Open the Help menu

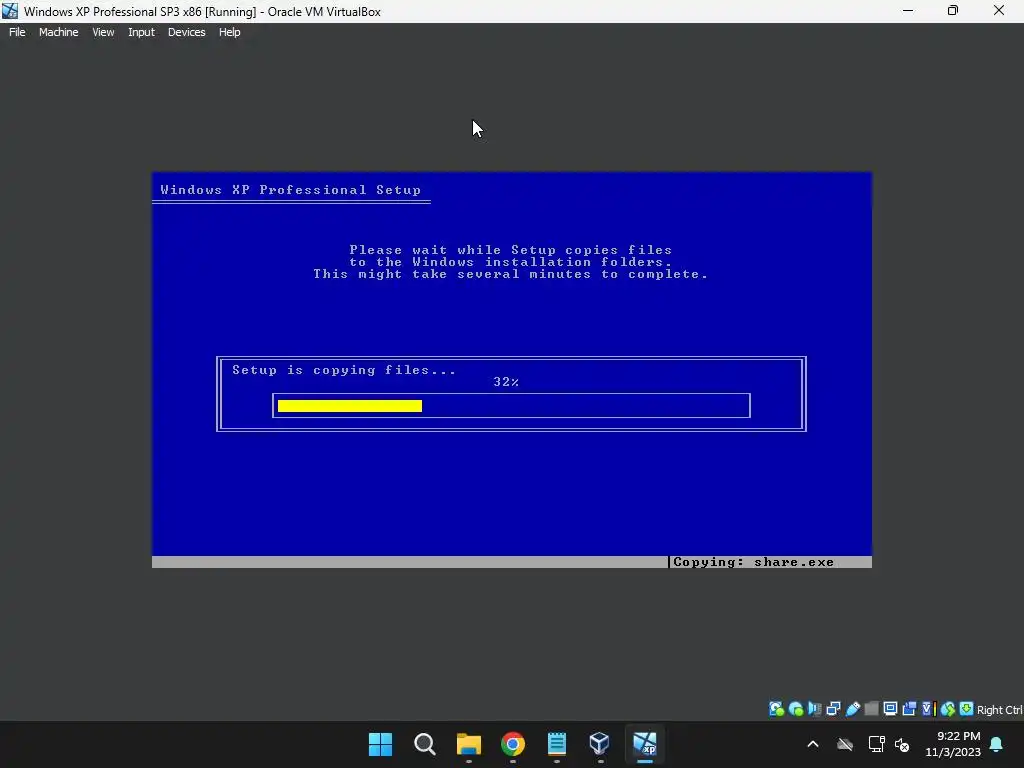[229, 32]
